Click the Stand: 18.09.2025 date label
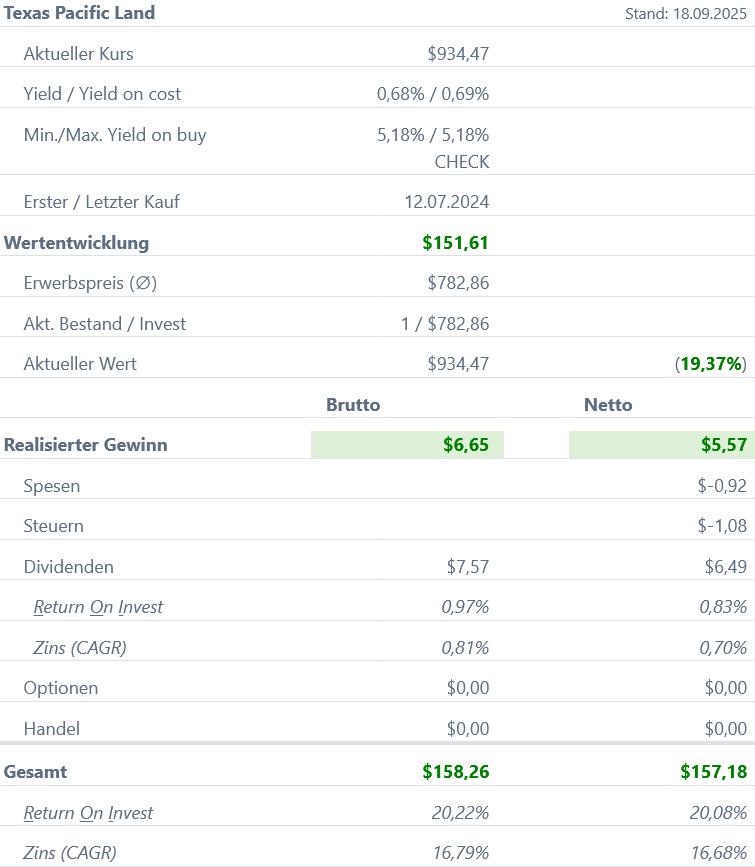755x867 pixels. tap(685, 14)
